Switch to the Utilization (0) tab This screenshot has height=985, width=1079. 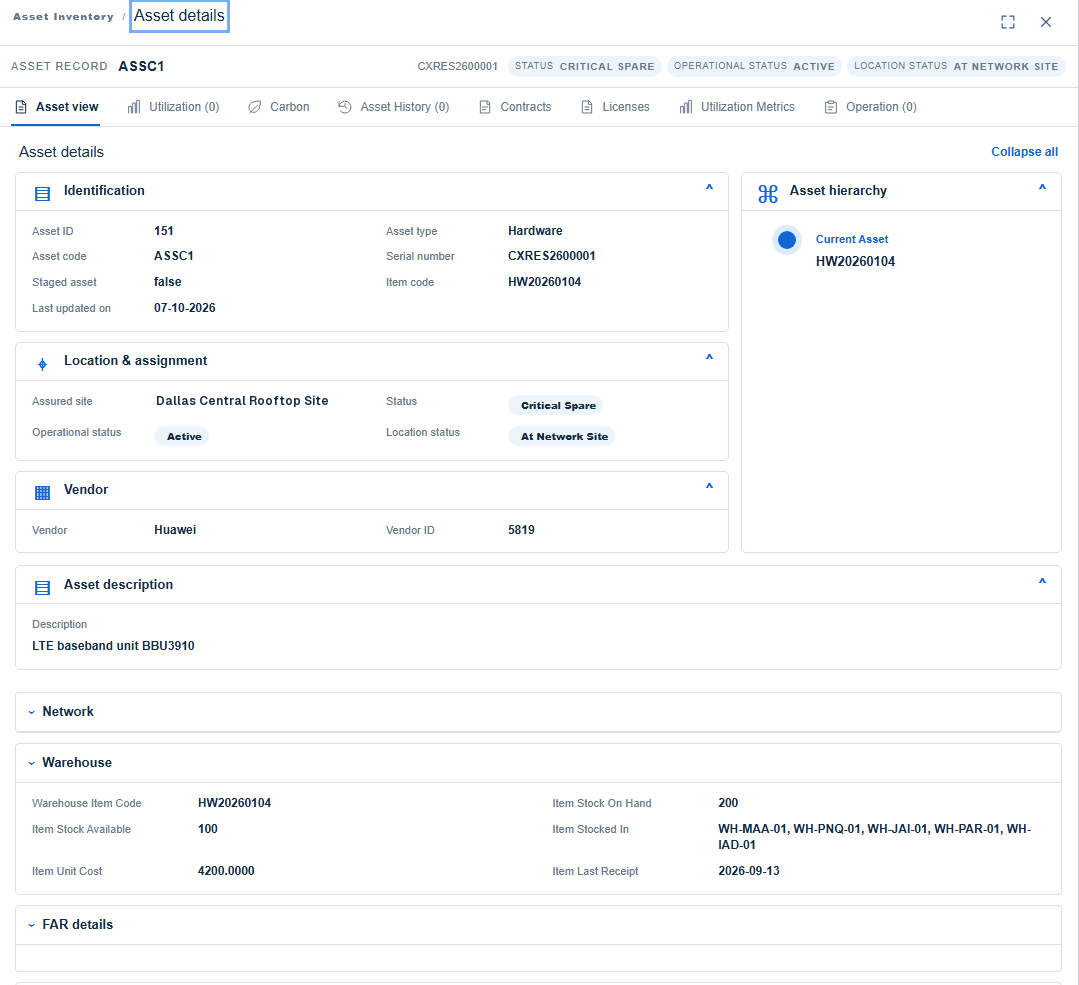coord(173,107)
